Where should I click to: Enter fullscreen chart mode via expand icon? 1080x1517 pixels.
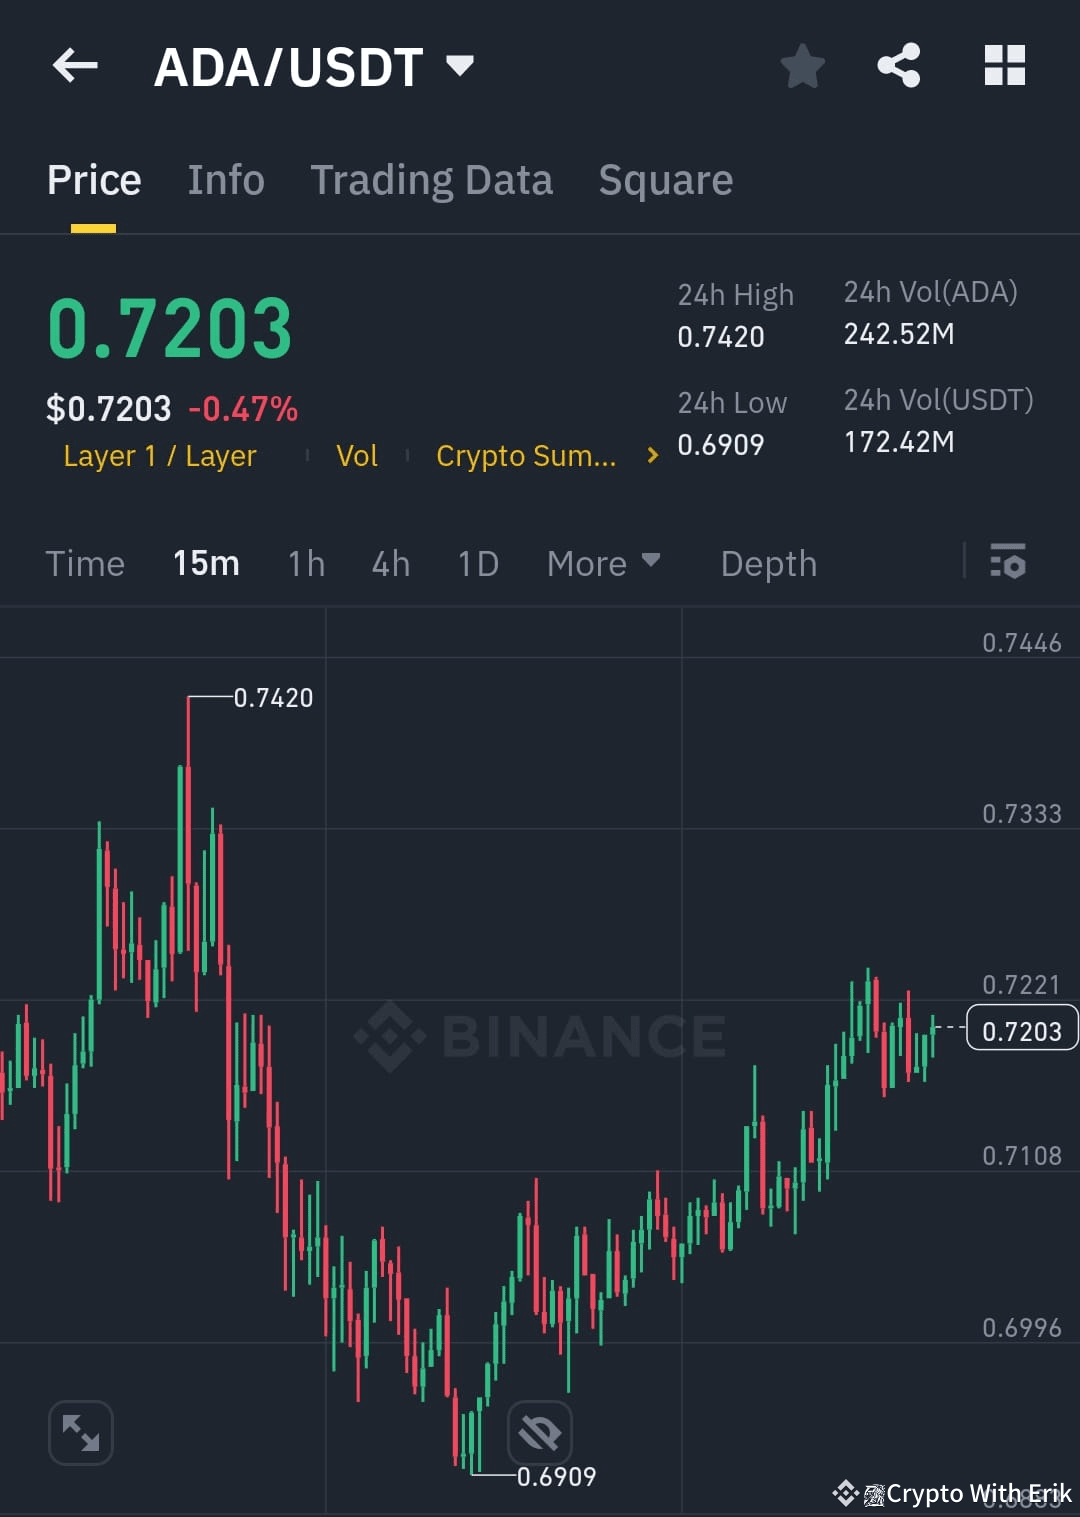point(80,1432)
